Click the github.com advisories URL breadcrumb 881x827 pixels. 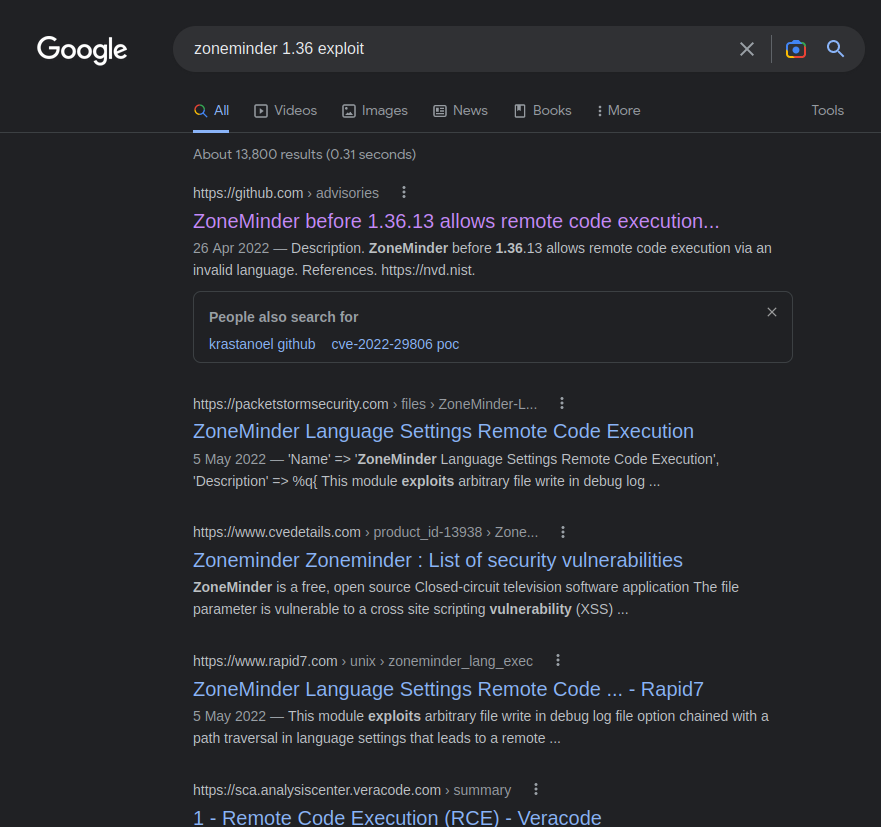(286, 193)
